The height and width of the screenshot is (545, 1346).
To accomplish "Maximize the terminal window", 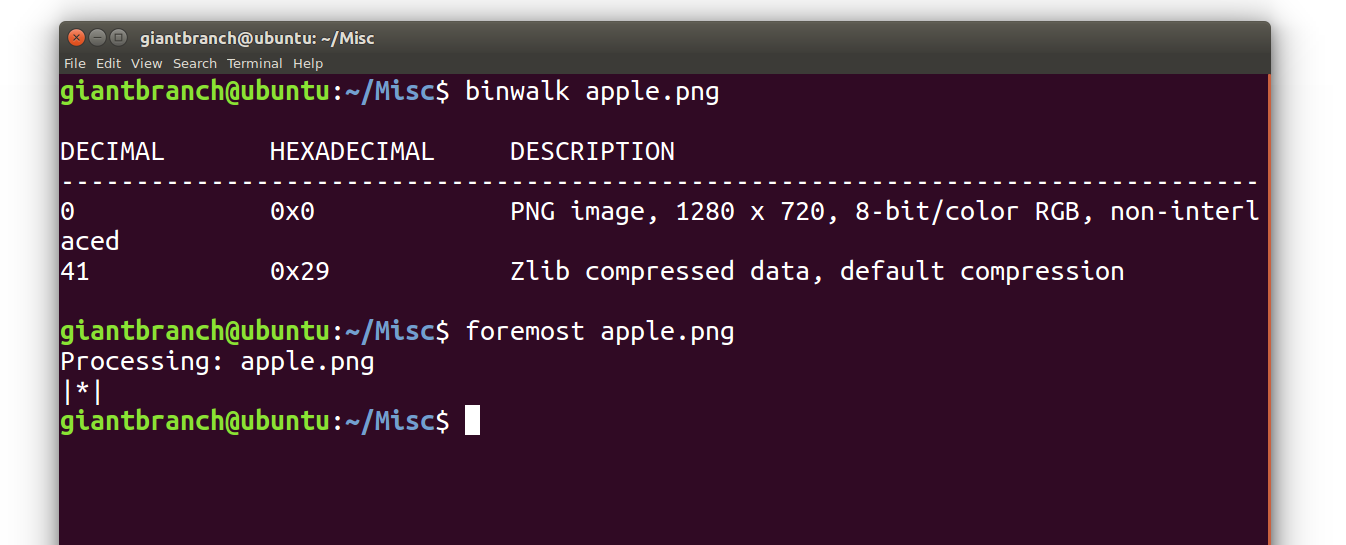I will [118, 38].
